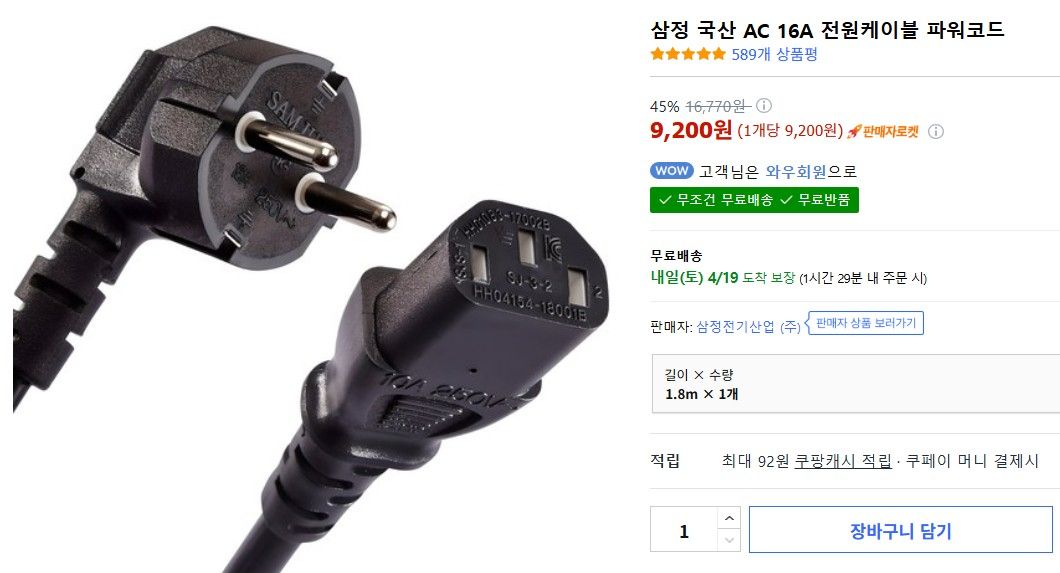Image resolution: width=1060 pixels, height=573 pixels.
Task: Click the info icon beside the 판매자로켓 badge
Action: click(936, 131)
